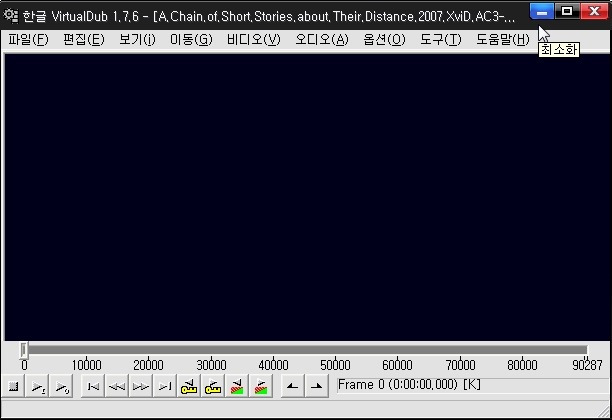Open the 오디오(A) menu
612x420 pixels.
322,39
